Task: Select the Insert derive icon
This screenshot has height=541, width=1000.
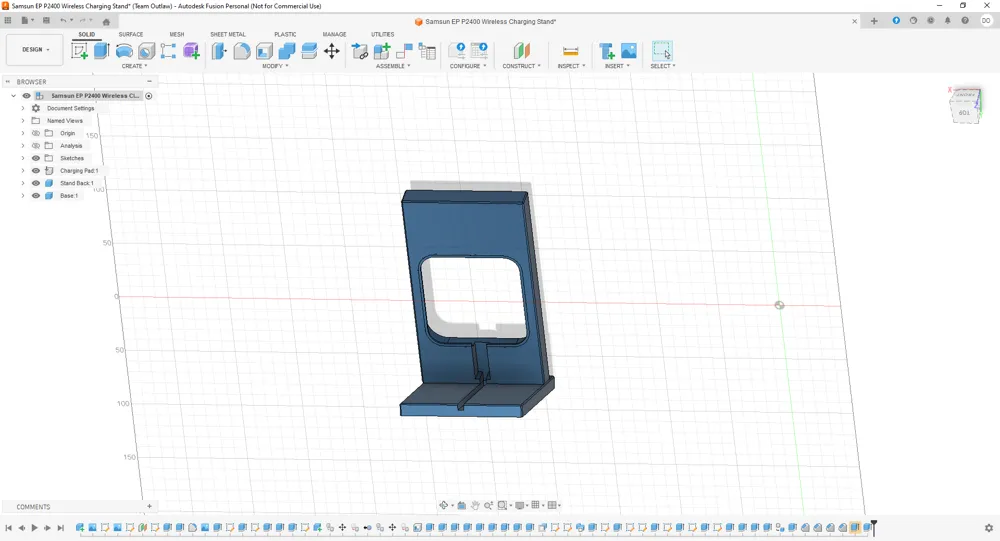Action: click(607, 51)
